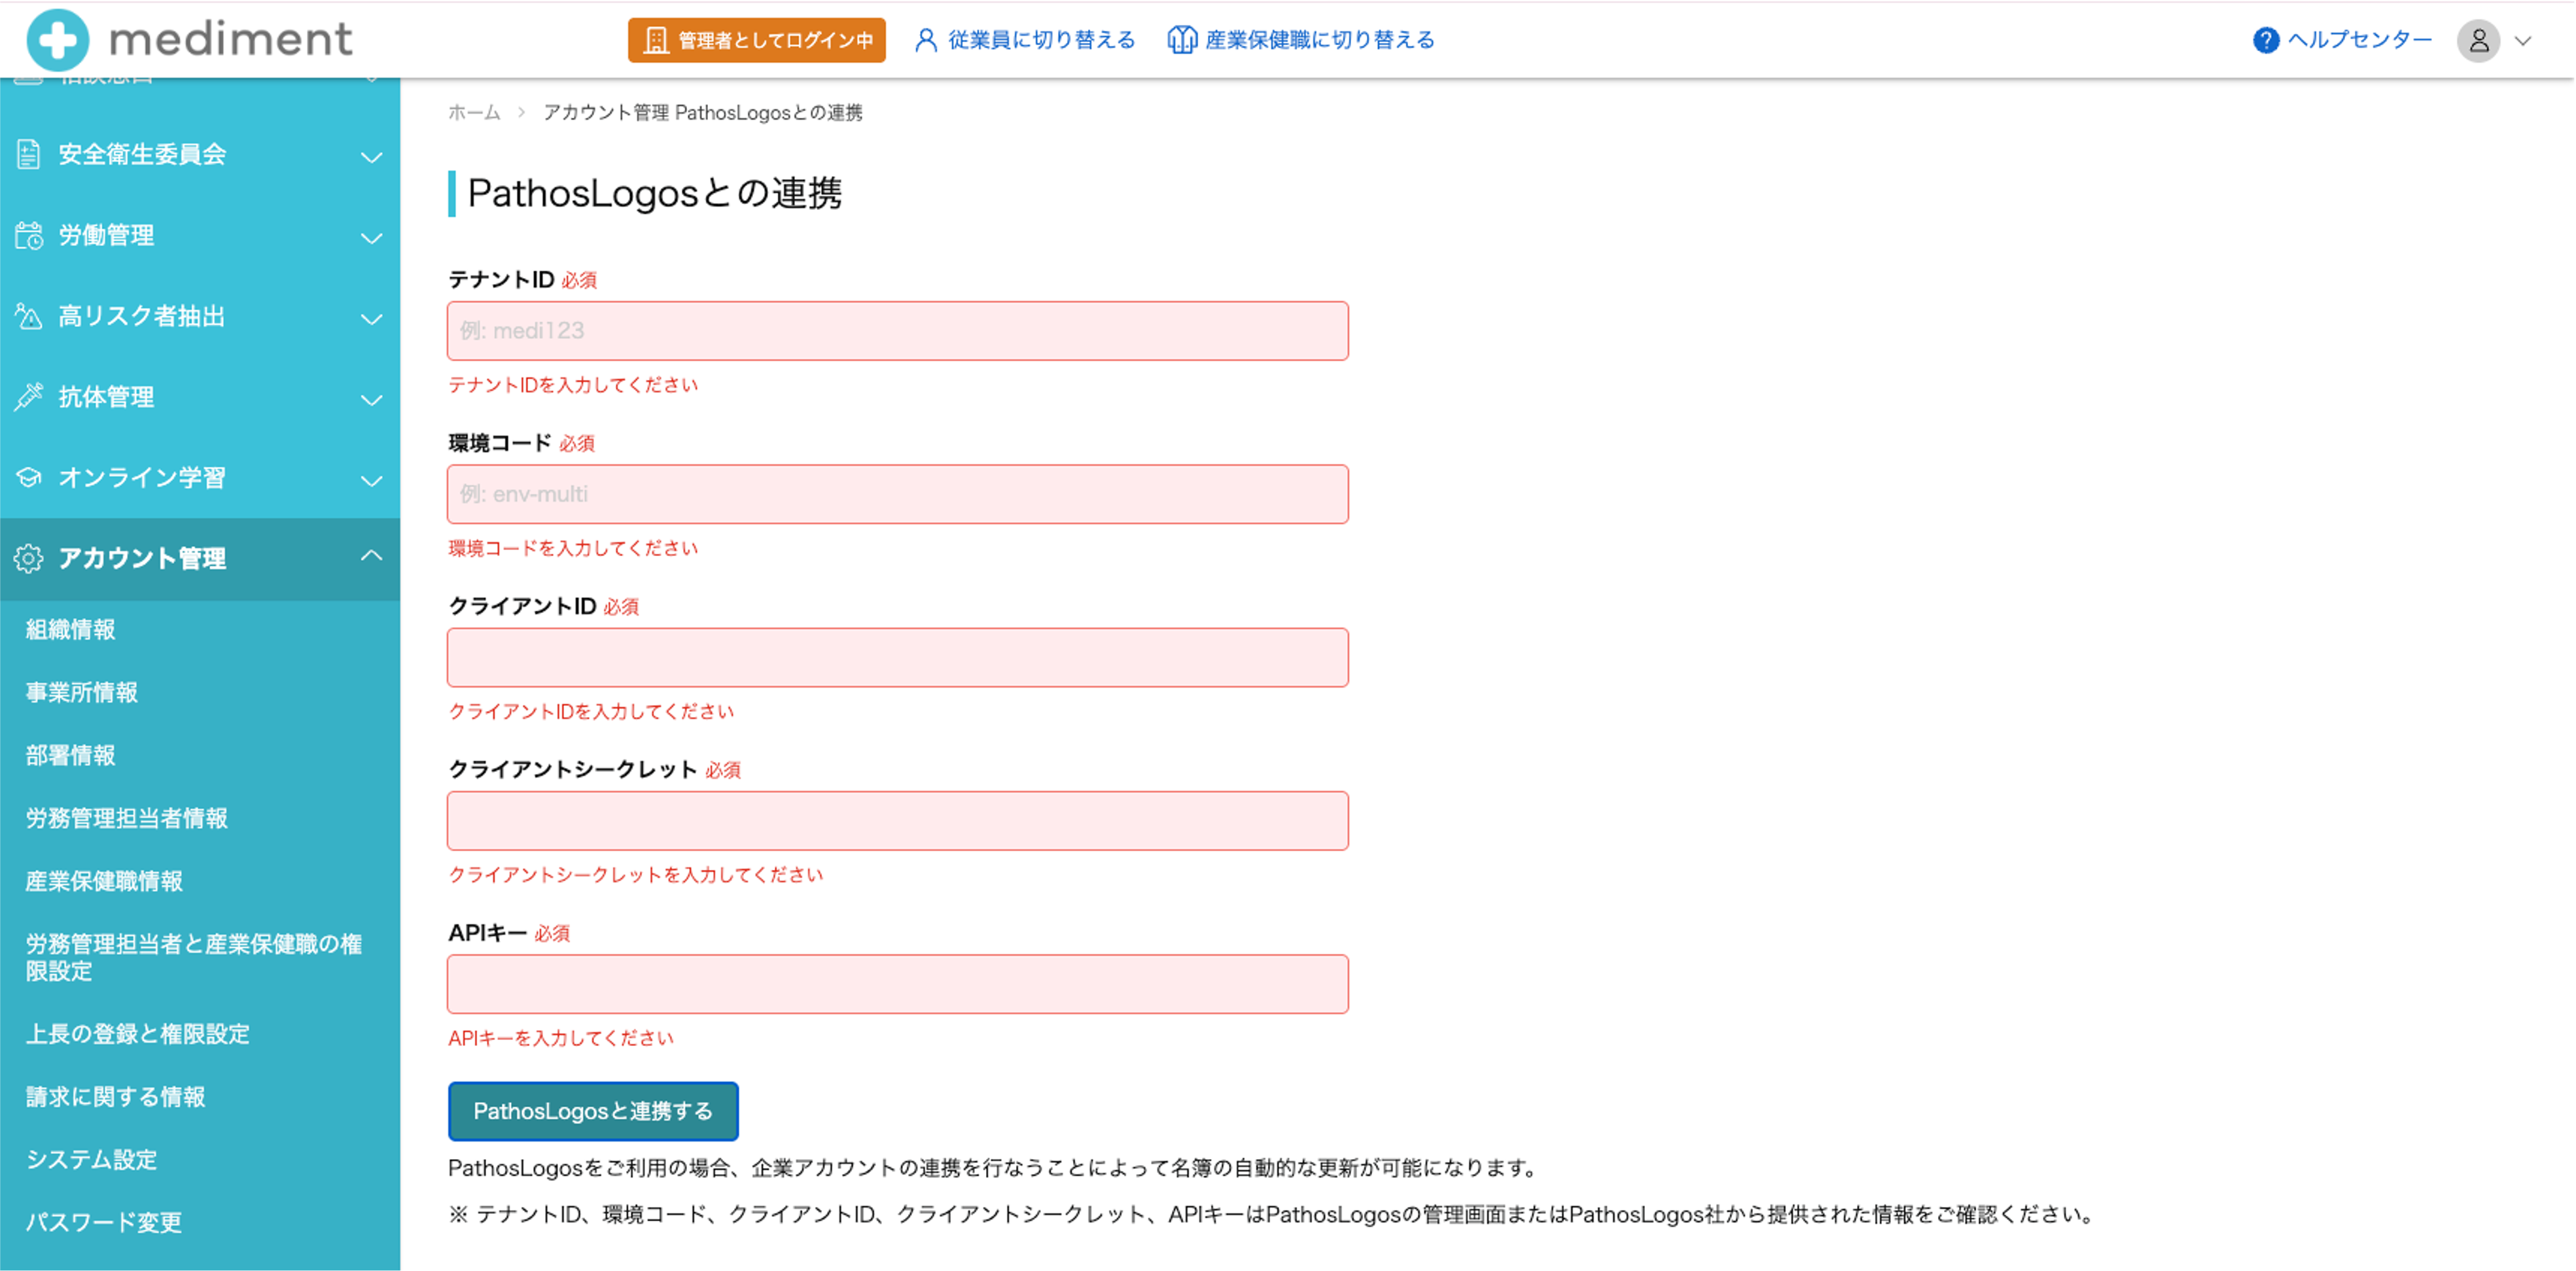Open the user avatar account menu

point(2478,41)
